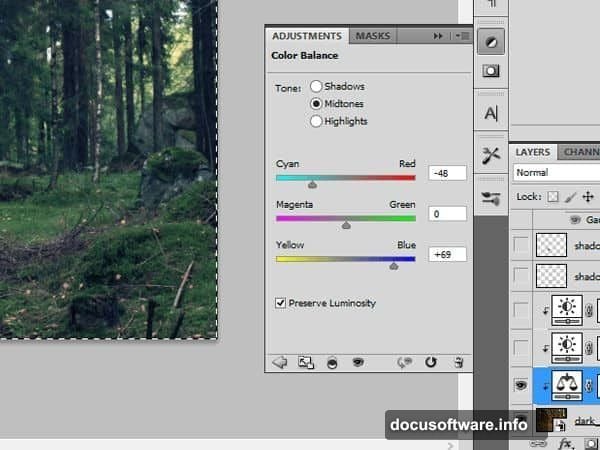Screen dimensions: 600x450
Task: Lock layer position icon
Action: pos(588,197)
